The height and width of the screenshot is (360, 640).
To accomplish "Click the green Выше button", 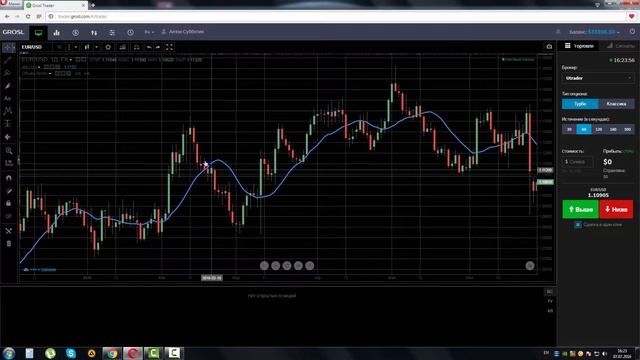I will 580,209.
